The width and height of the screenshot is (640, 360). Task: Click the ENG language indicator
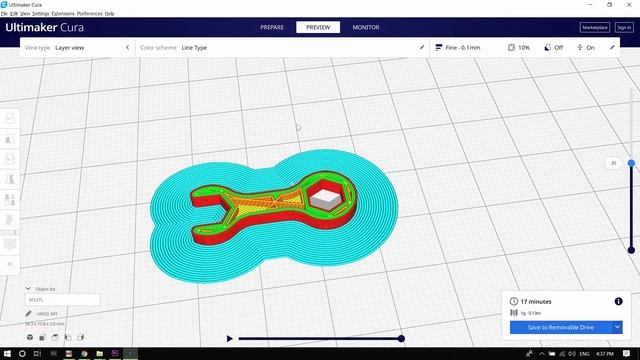584,353
